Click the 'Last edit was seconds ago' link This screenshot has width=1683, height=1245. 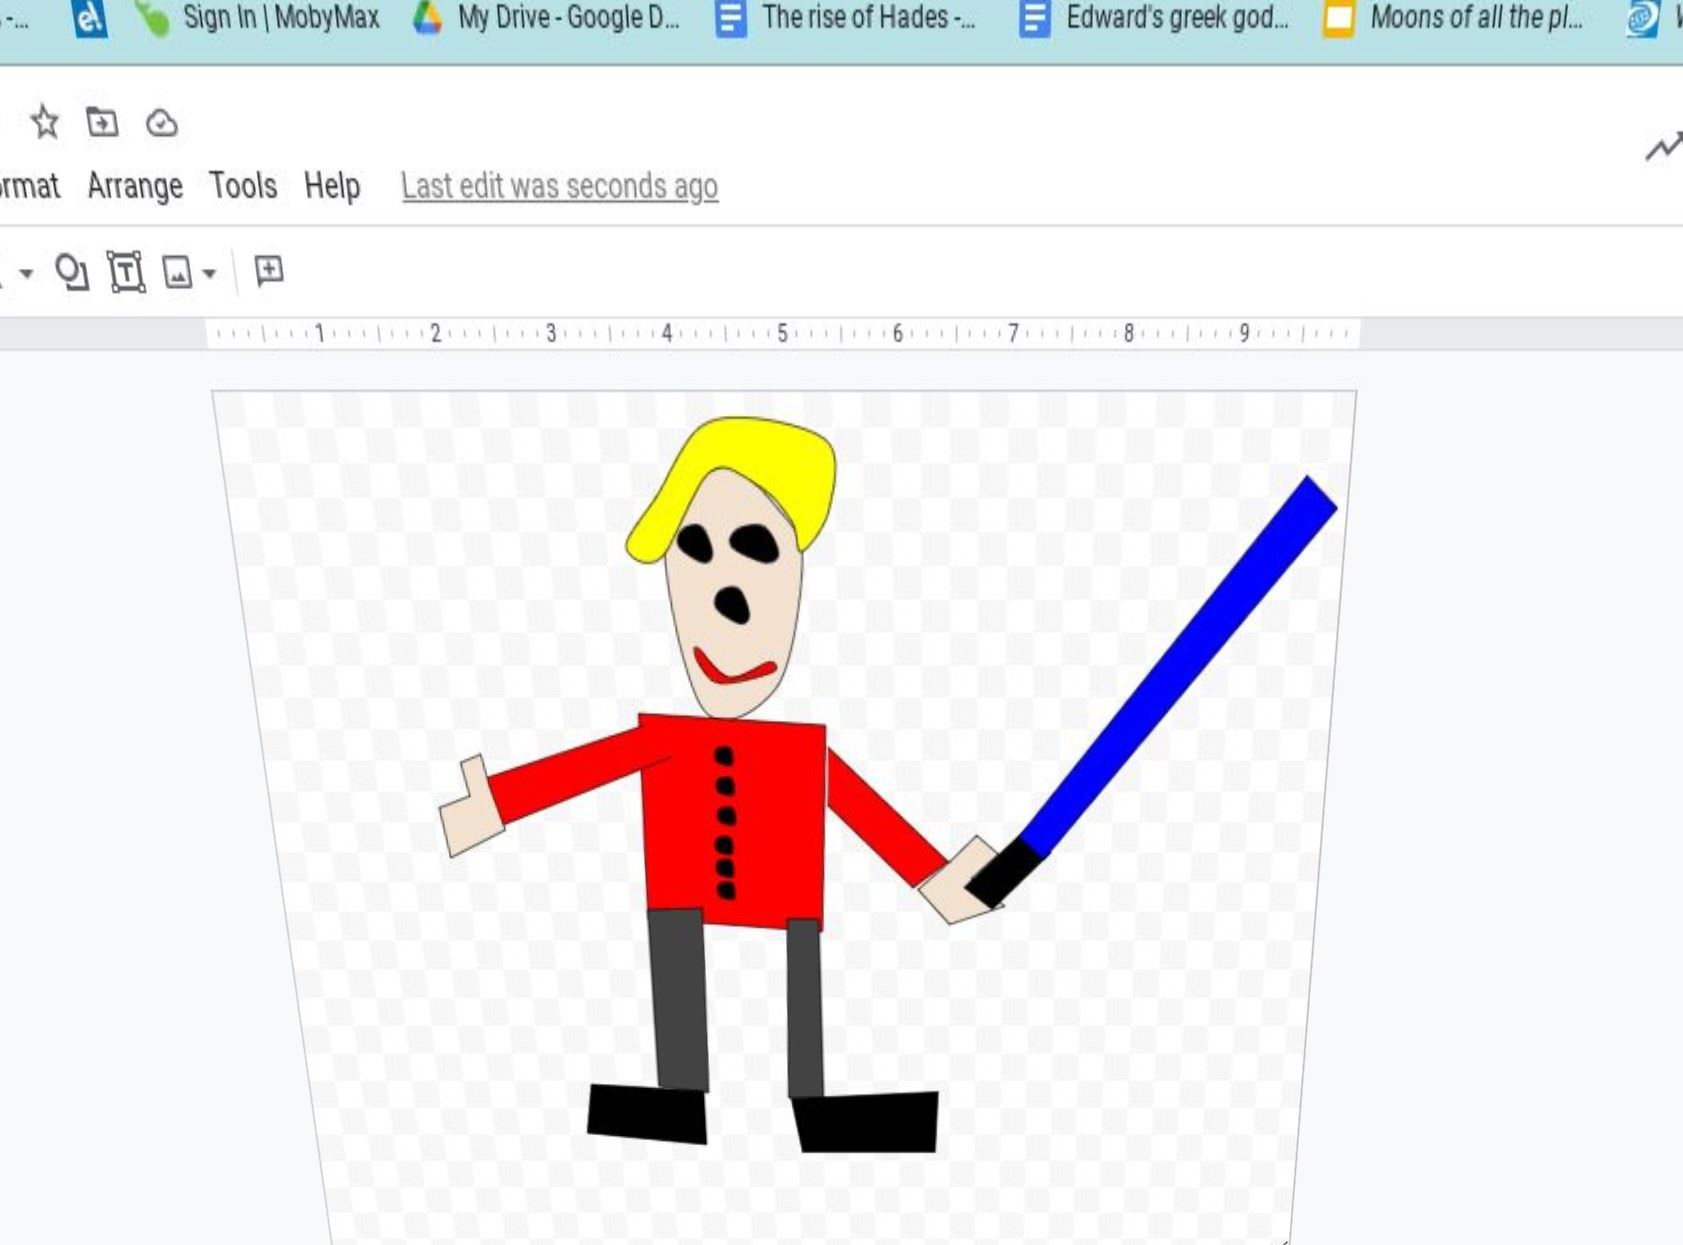(x=559, y=186)
